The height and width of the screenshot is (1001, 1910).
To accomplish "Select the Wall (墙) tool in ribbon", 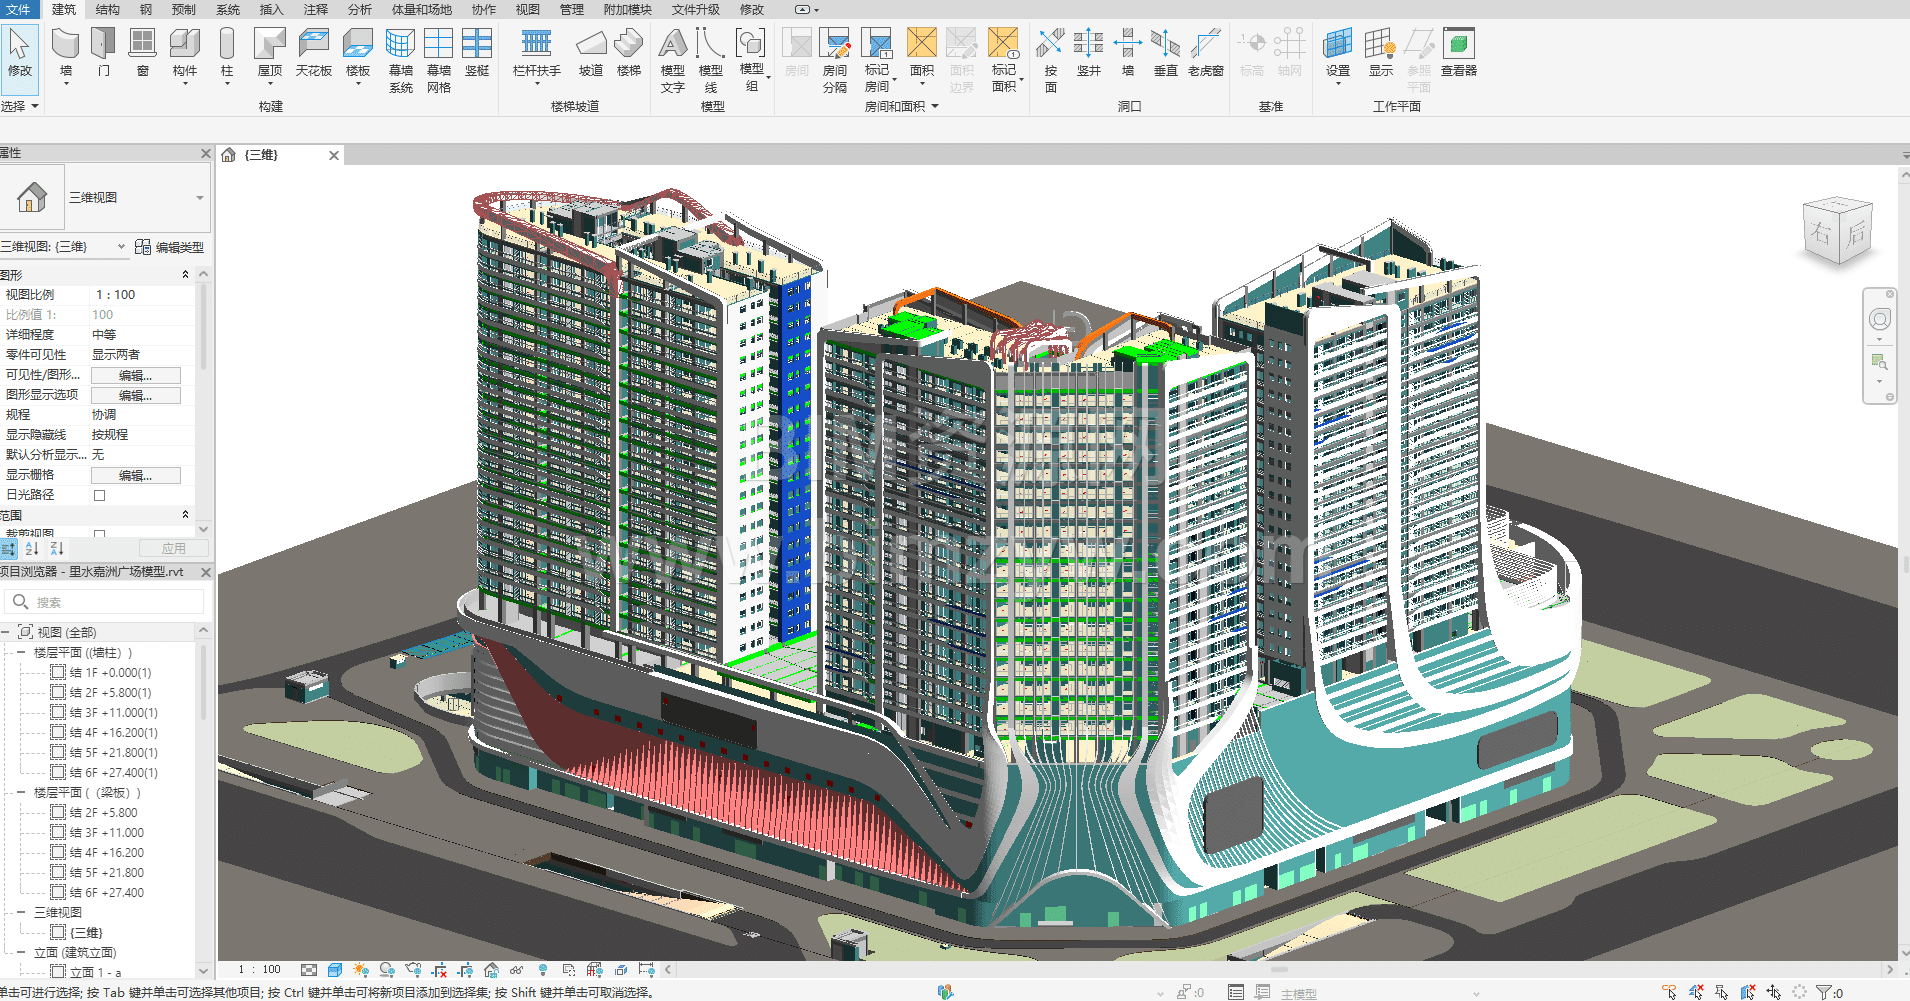I will point(66,47).
